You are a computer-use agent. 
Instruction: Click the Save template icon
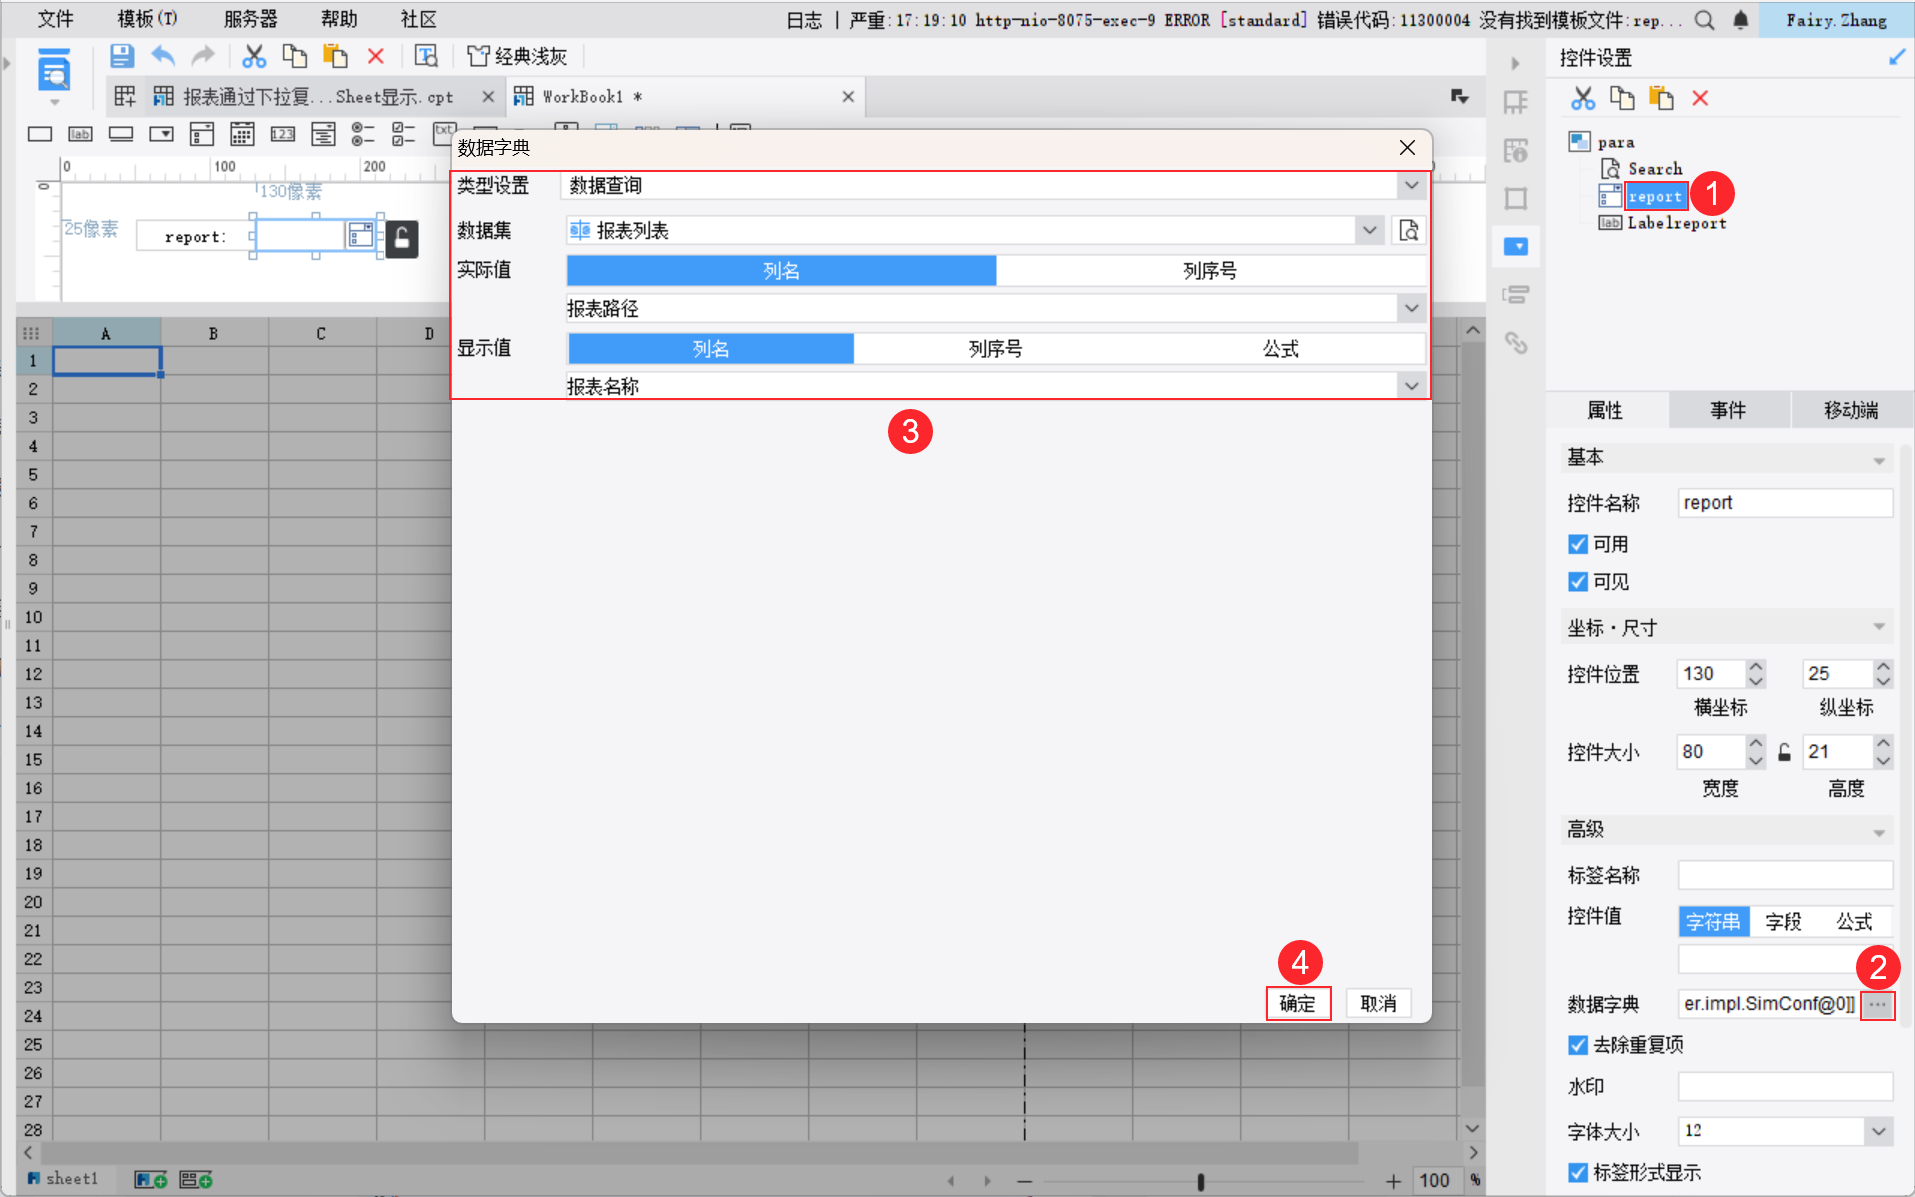tap(122, 57)
